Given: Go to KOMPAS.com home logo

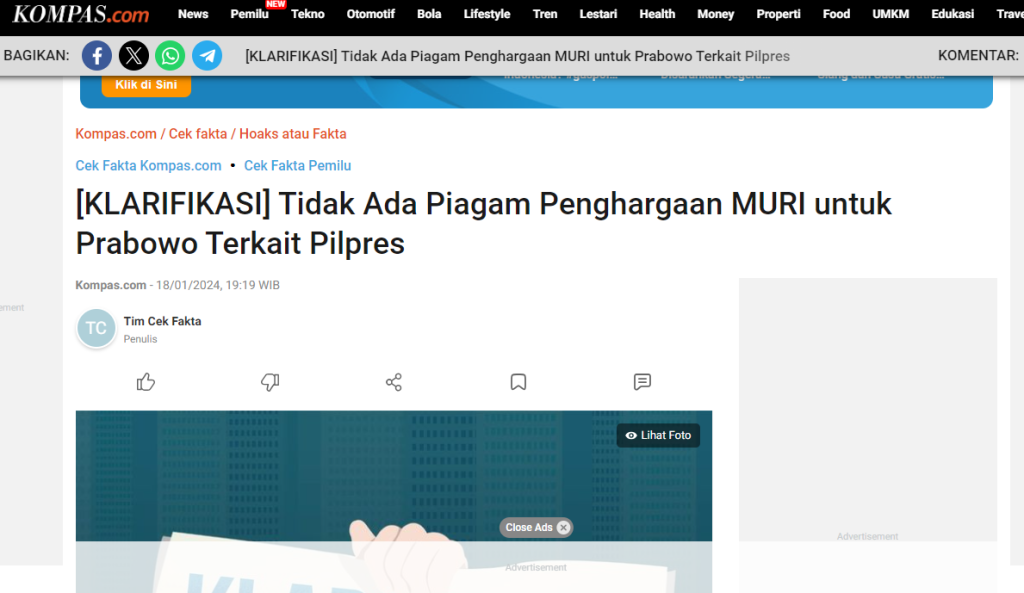Looking at the screenshot, I should point(81,14).
